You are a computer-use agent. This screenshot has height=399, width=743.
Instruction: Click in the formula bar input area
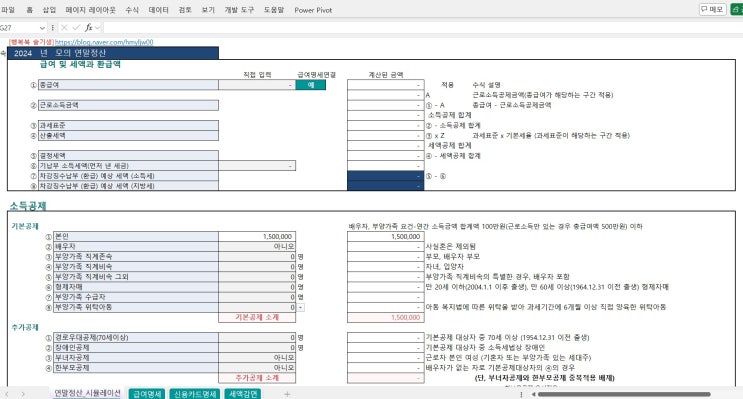point(422,28)
